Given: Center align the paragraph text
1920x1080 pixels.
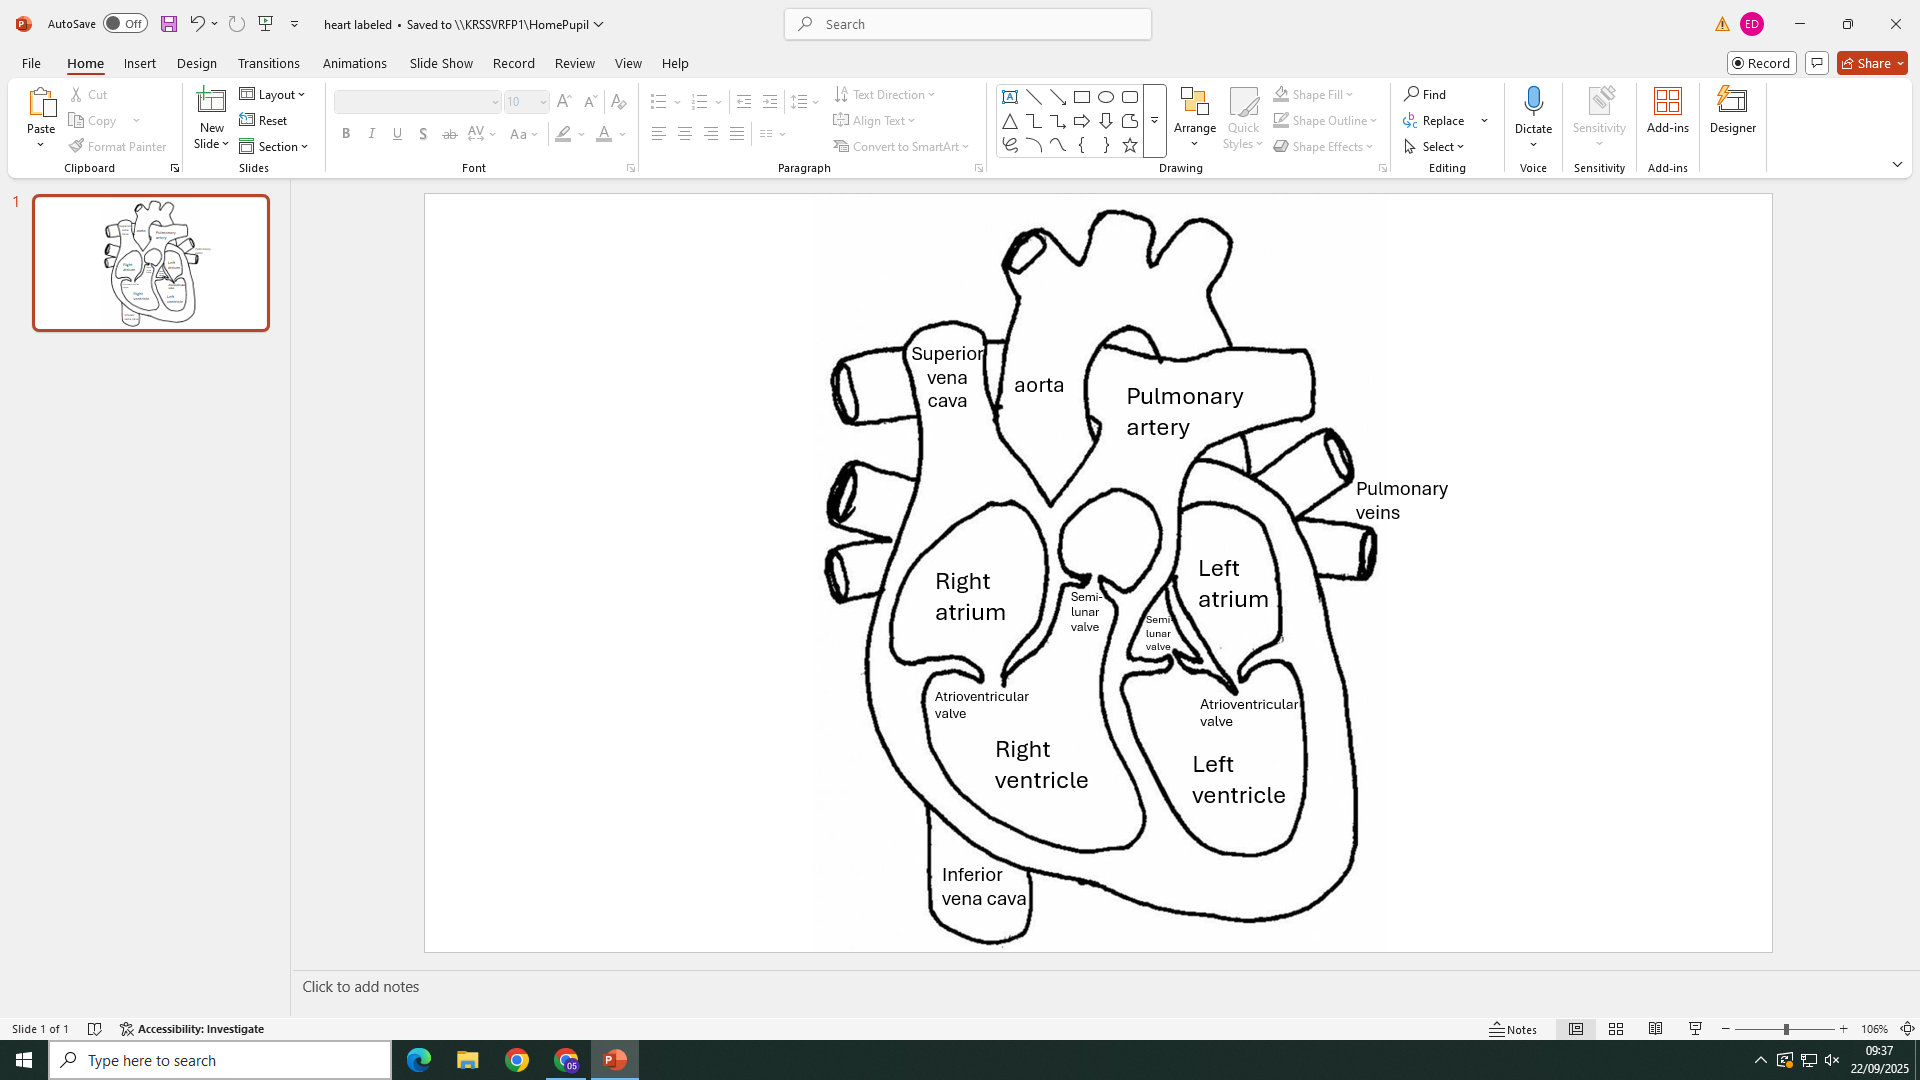Looking at the screenshot, I should 684,133.
